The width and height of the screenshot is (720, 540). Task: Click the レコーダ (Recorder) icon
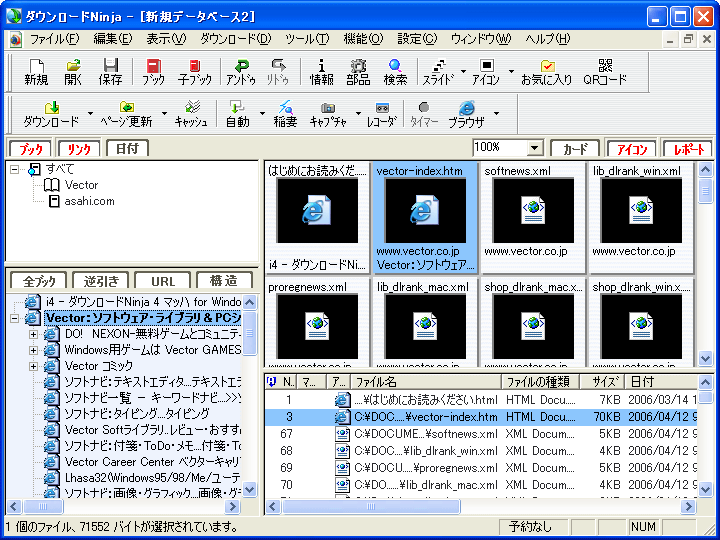pos(382,114)
